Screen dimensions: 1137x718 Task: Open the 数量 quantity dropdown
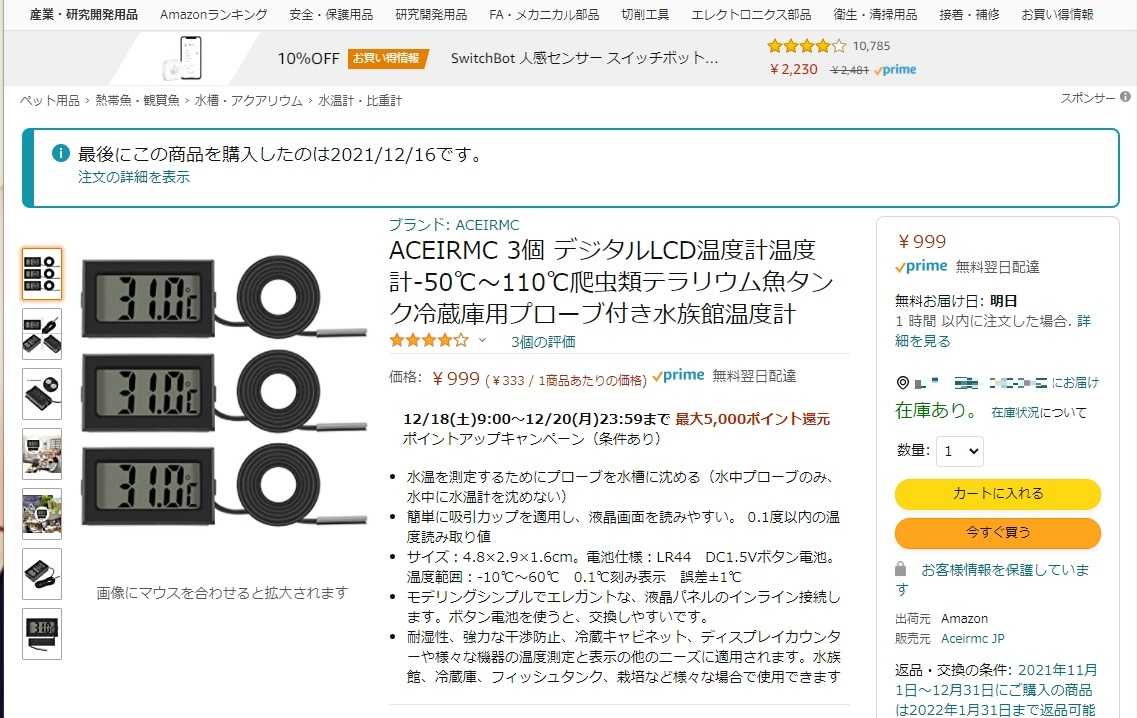[x=959, y=451]
